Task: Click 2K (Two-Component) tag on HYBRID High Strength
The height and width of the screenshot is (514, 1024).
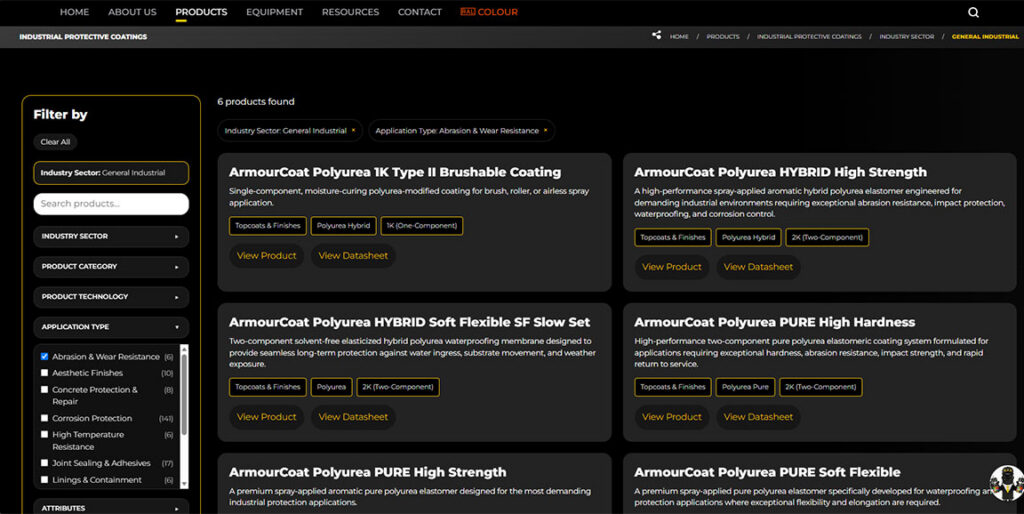Action: (827, 237)
